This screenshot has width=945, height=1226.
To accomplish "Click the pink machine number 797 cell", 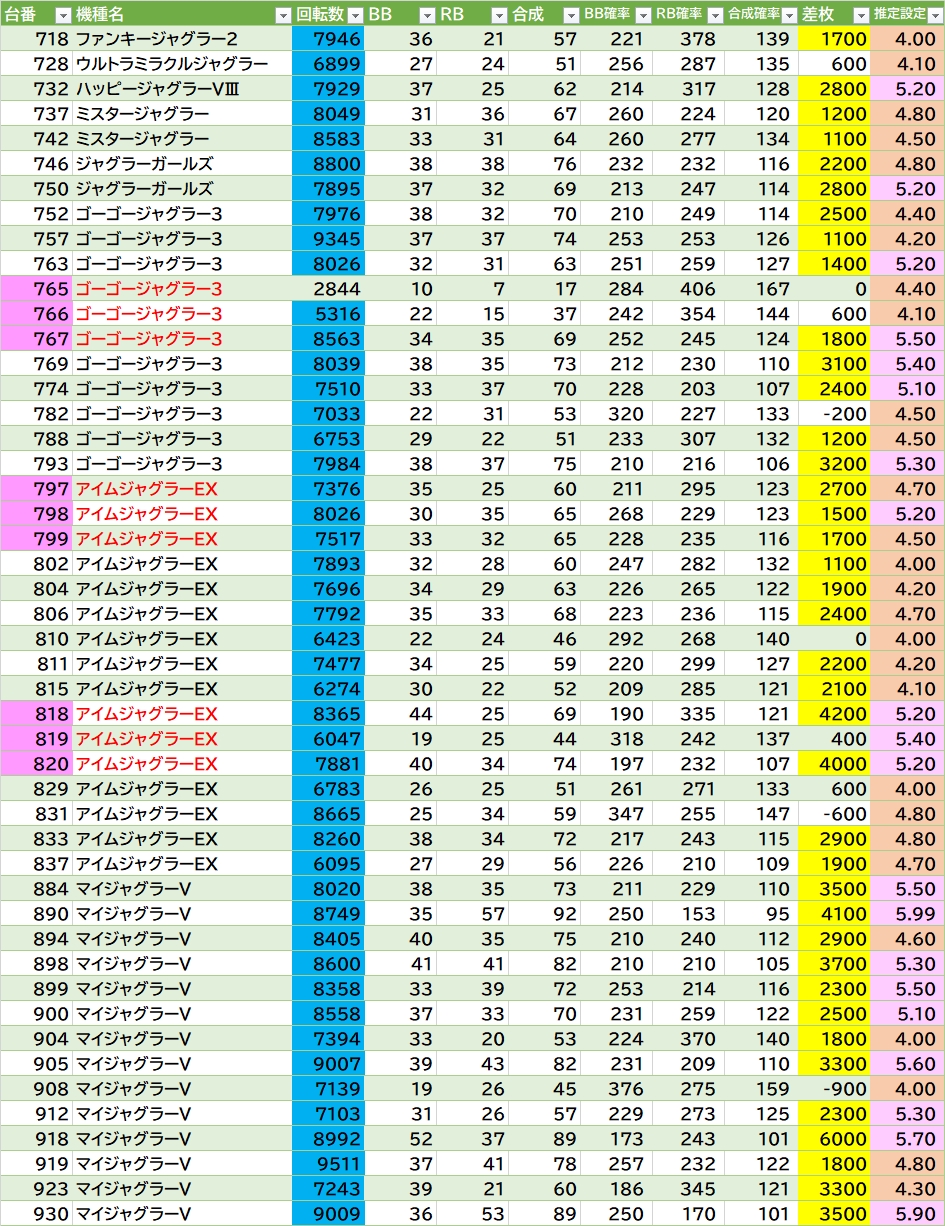I will click(36, 489).
